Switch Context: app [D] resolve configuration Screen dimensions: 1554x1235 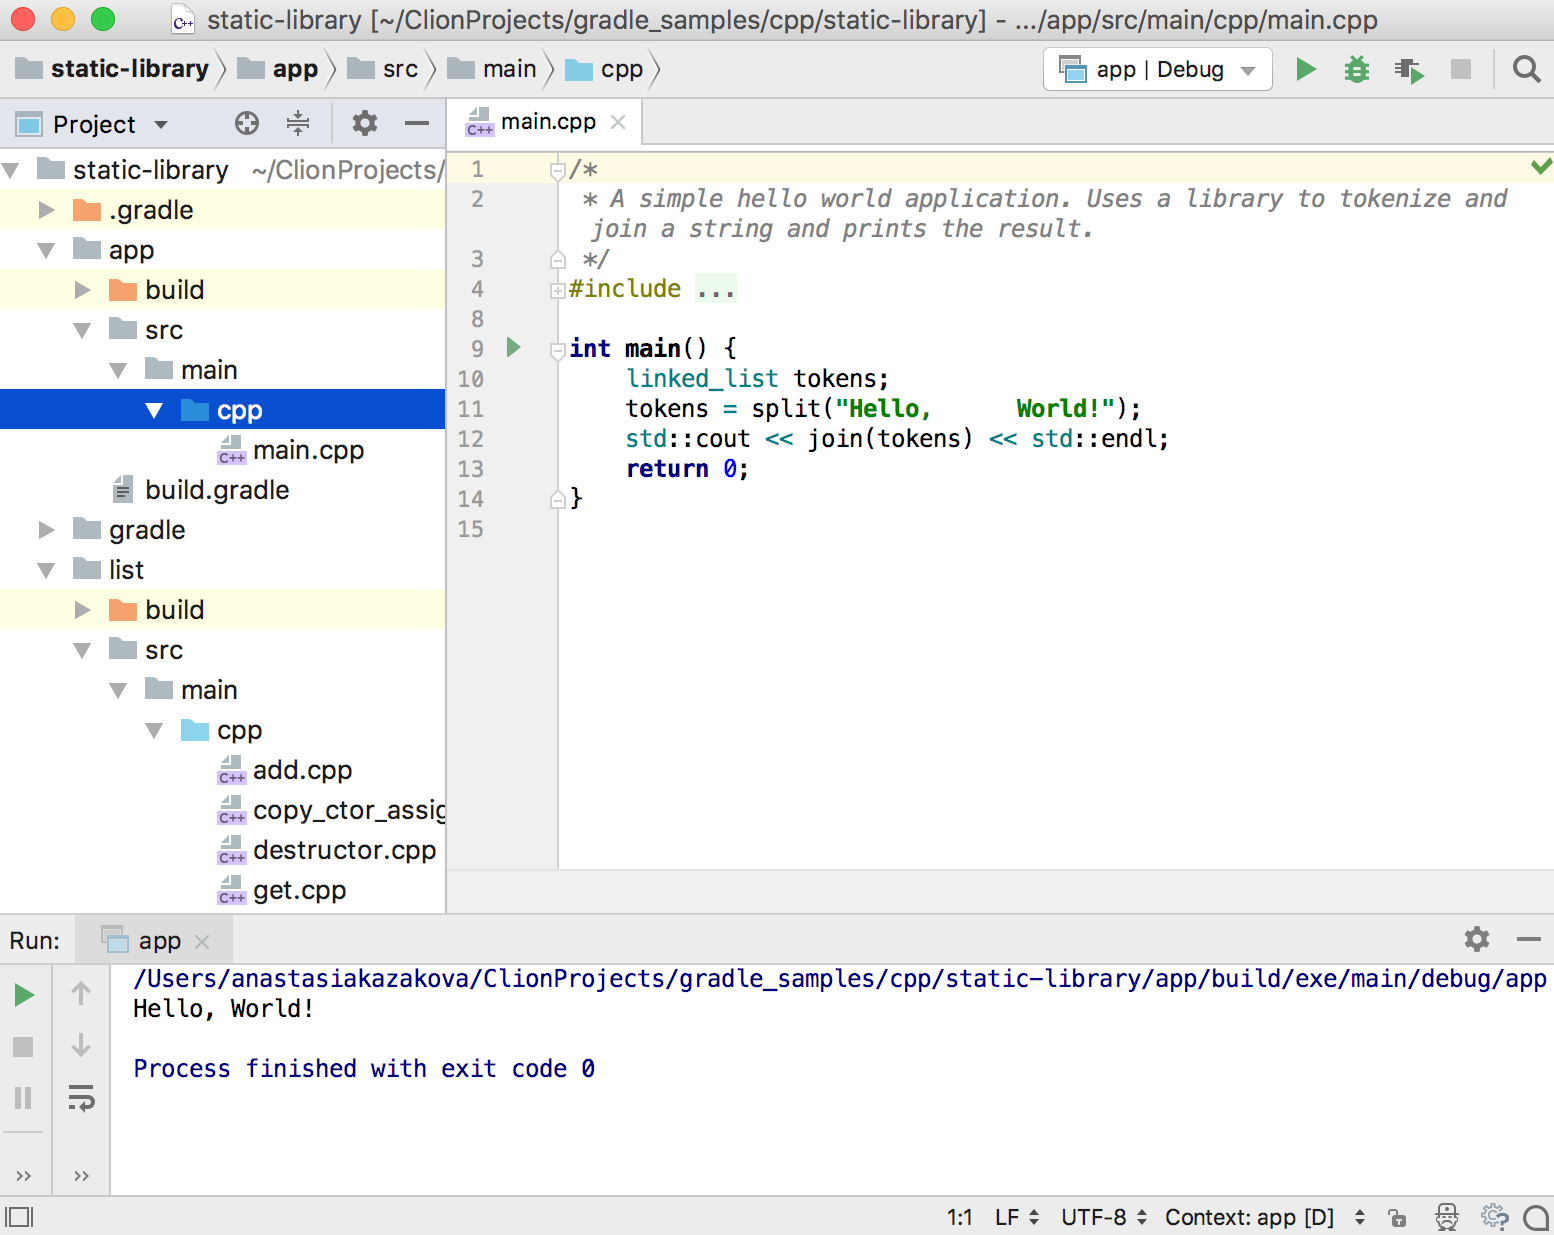1265,1217
